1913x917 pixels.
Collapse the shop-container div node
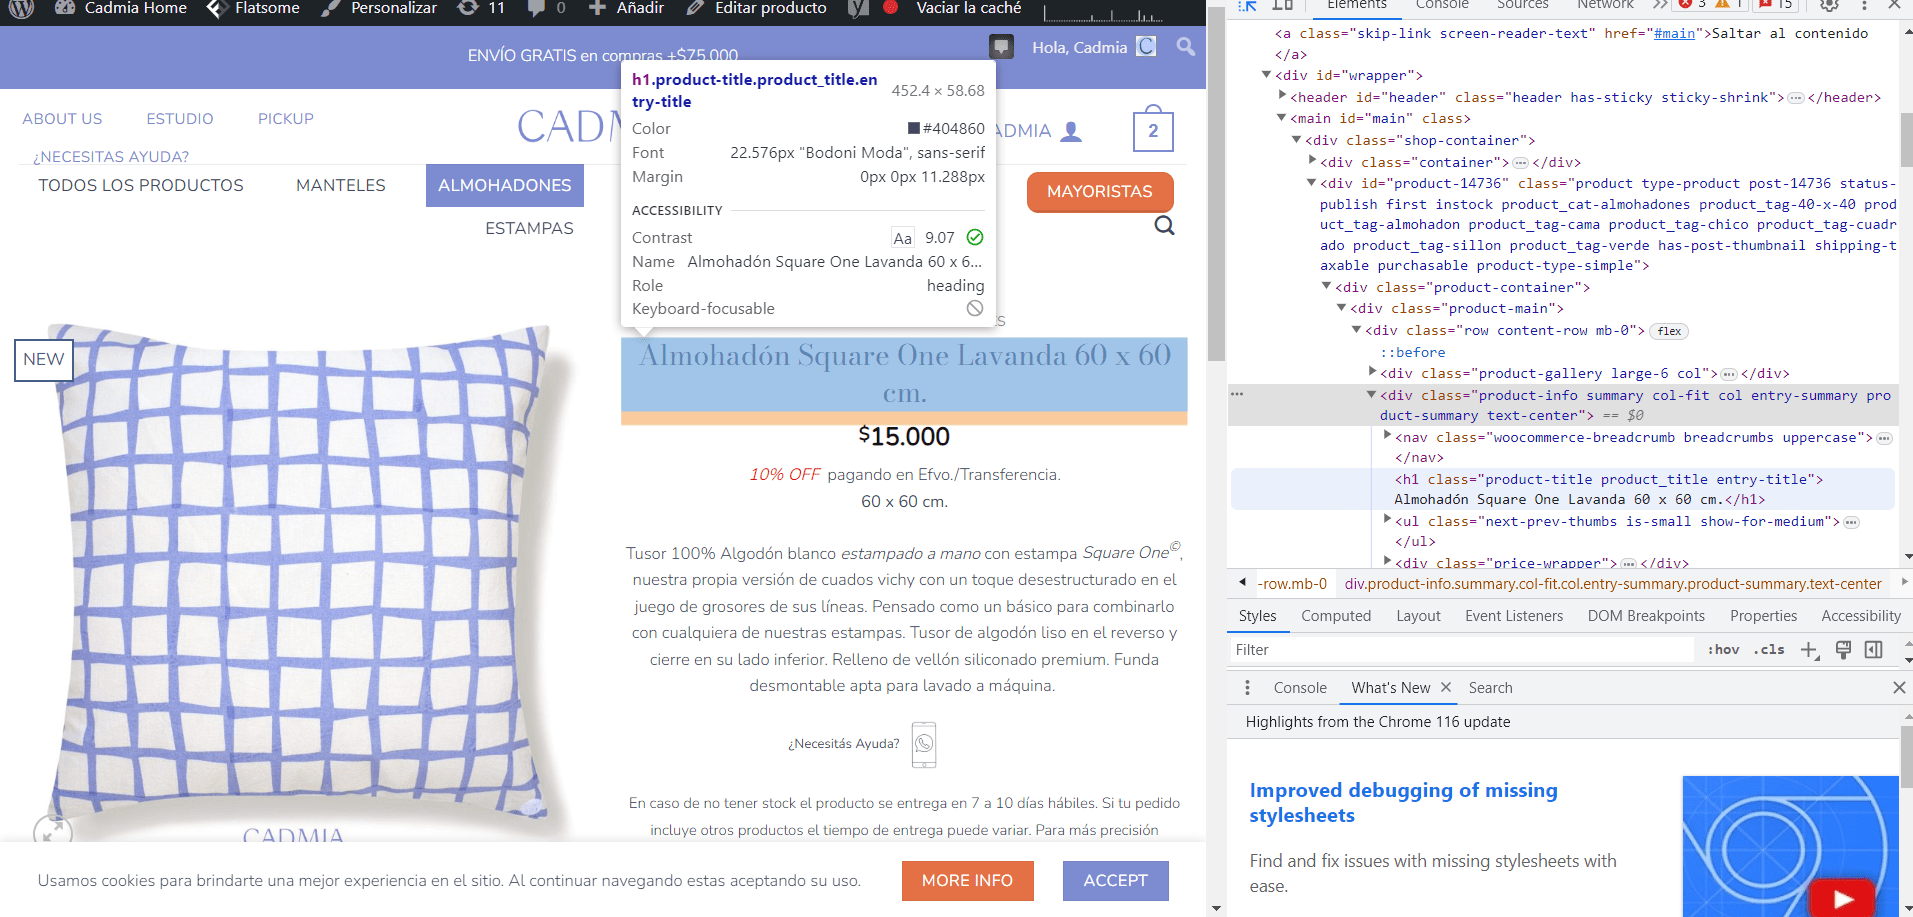1297,140
